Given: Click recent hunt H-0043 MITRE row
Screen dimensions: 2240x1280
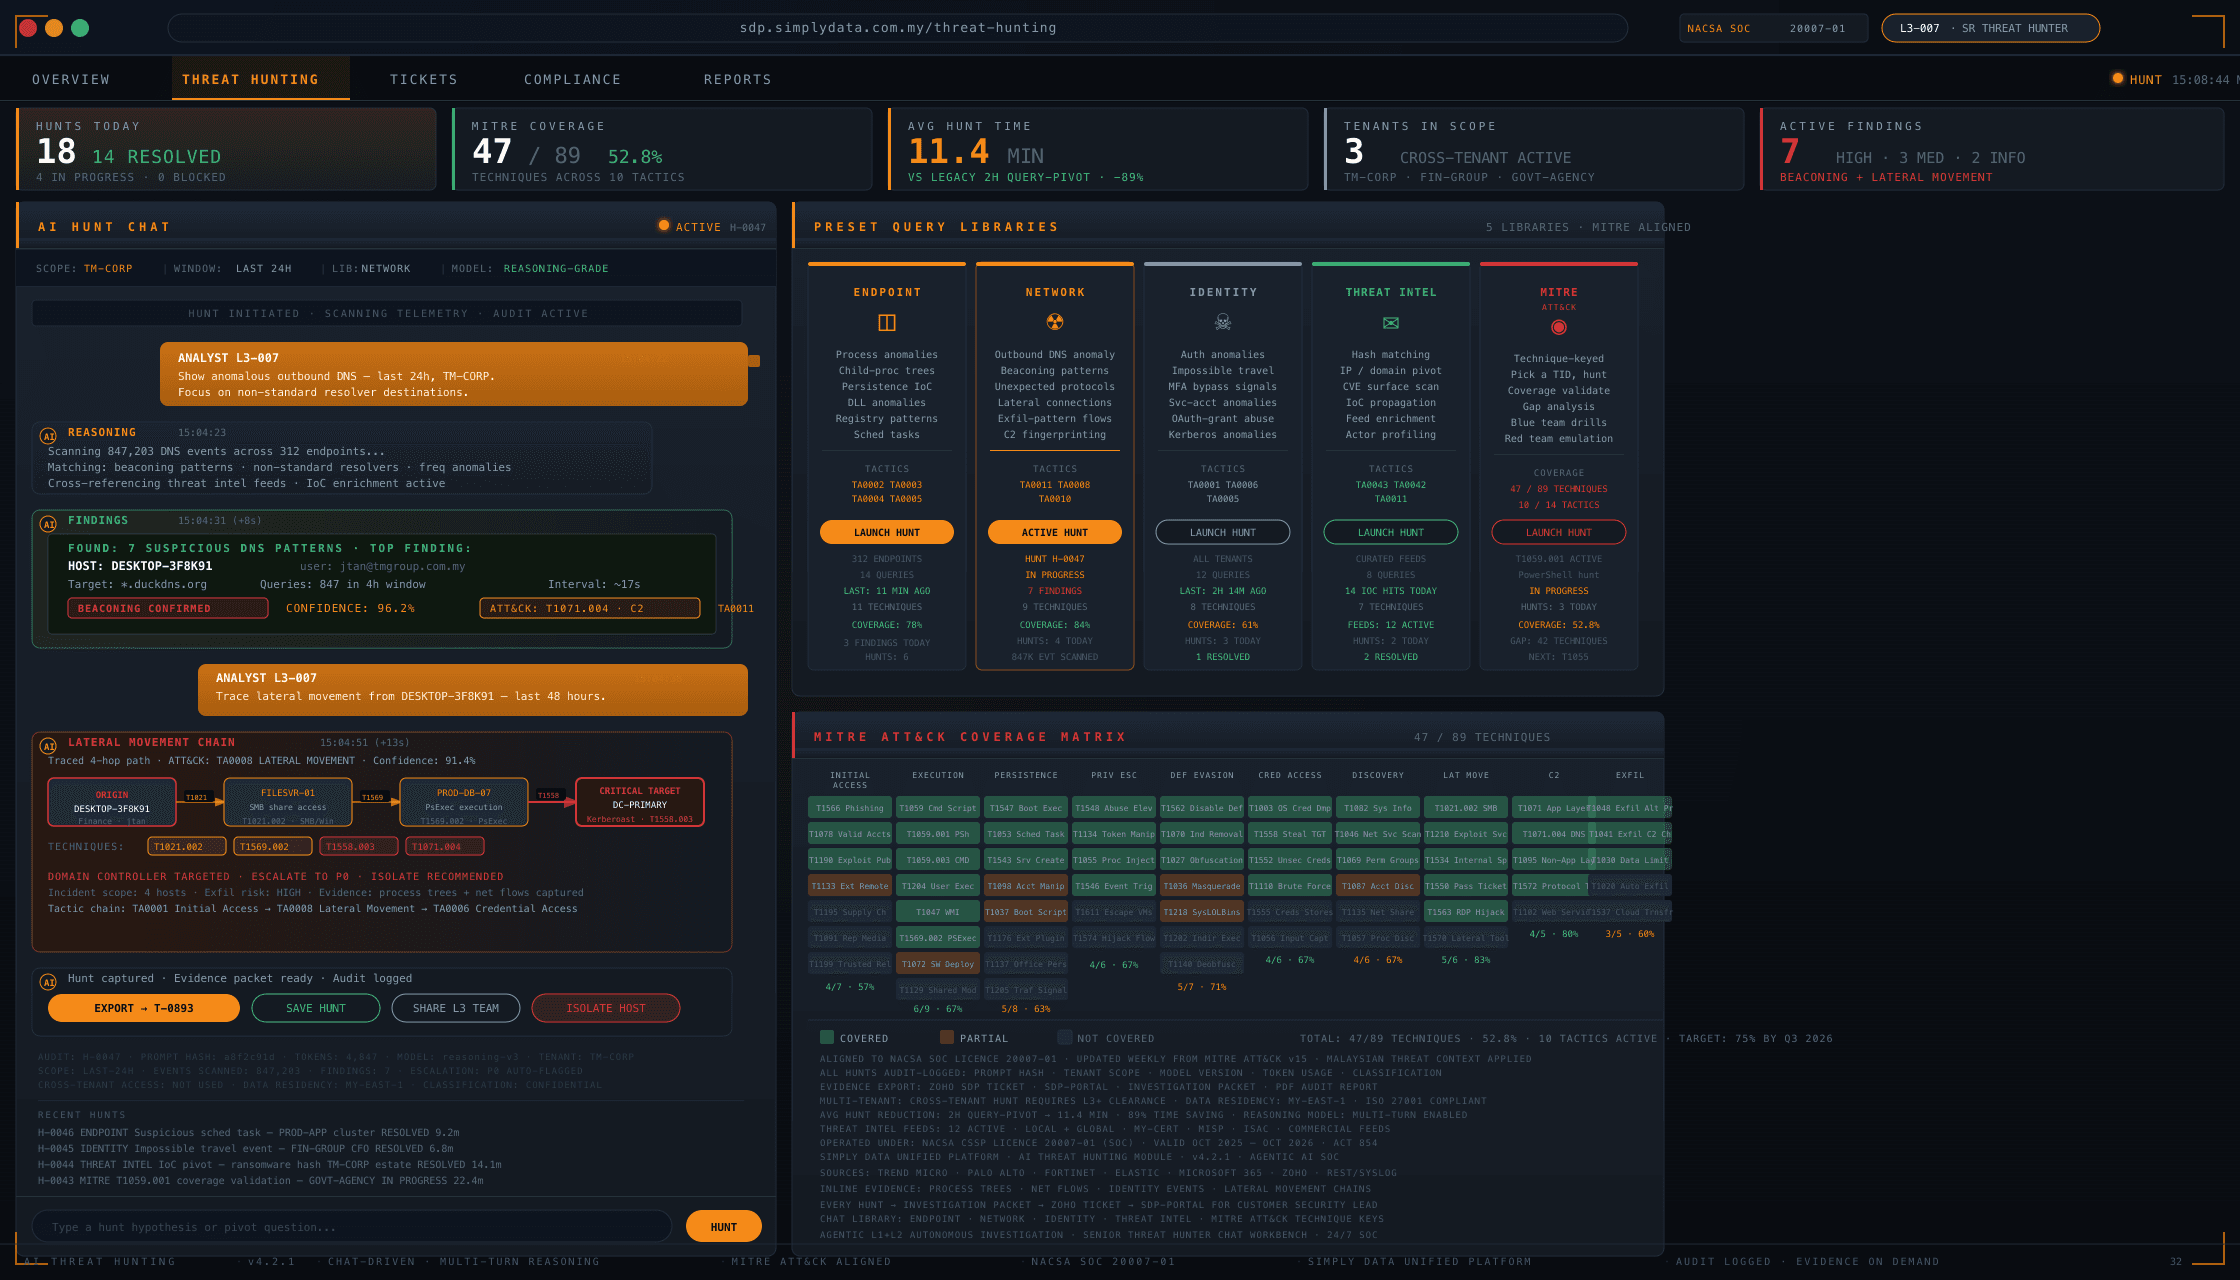Looking at the screenshot, I should pyautogui.click(x=261, y=1181).
